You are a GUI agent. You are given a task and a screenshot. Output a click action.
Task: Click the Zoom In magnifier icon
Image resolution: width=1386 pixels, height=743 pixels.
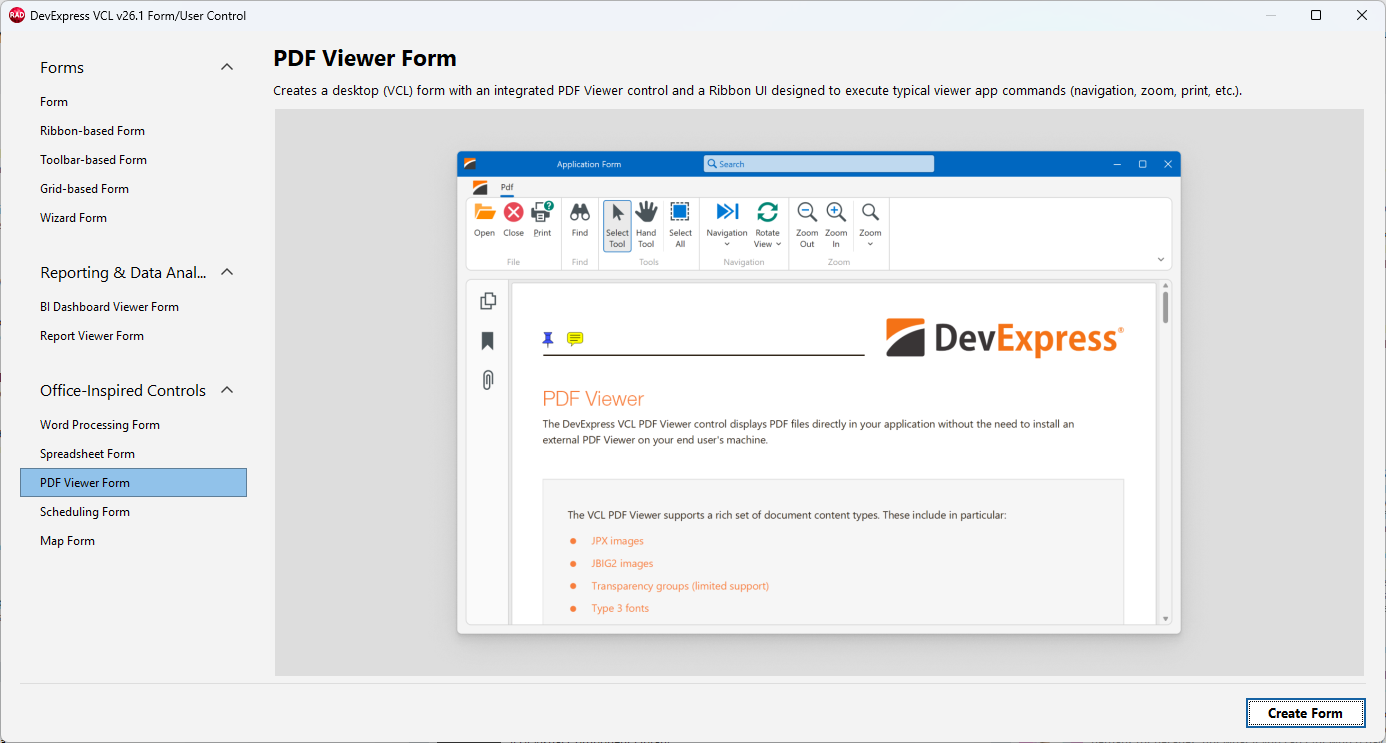(x=836, y=212)
